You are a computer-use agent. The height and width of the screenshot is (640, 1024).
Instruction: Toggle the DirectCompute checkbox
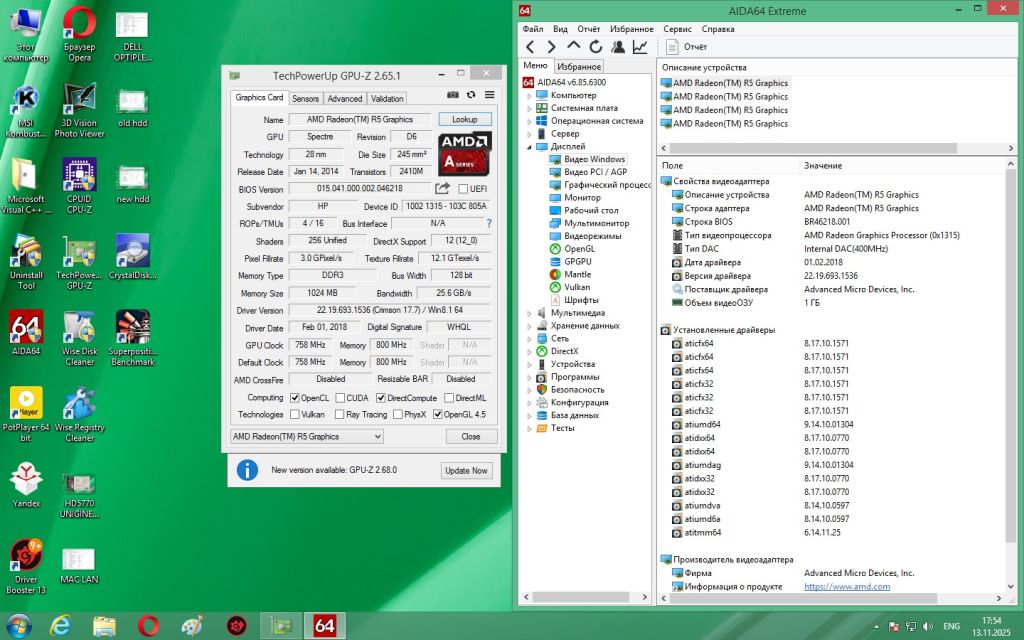tap(381, 398)
